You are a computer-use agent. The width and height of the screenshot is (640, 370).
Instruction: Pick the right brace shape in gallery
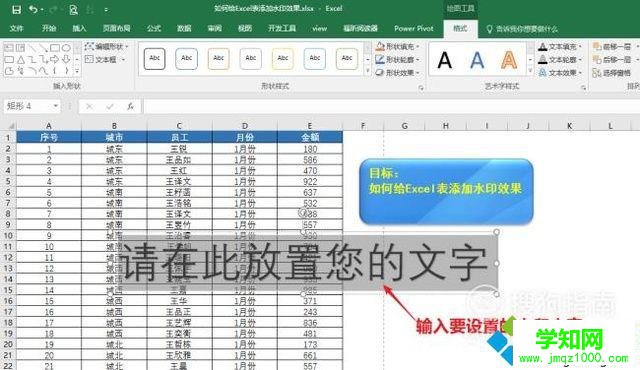[x=66, y=71]
